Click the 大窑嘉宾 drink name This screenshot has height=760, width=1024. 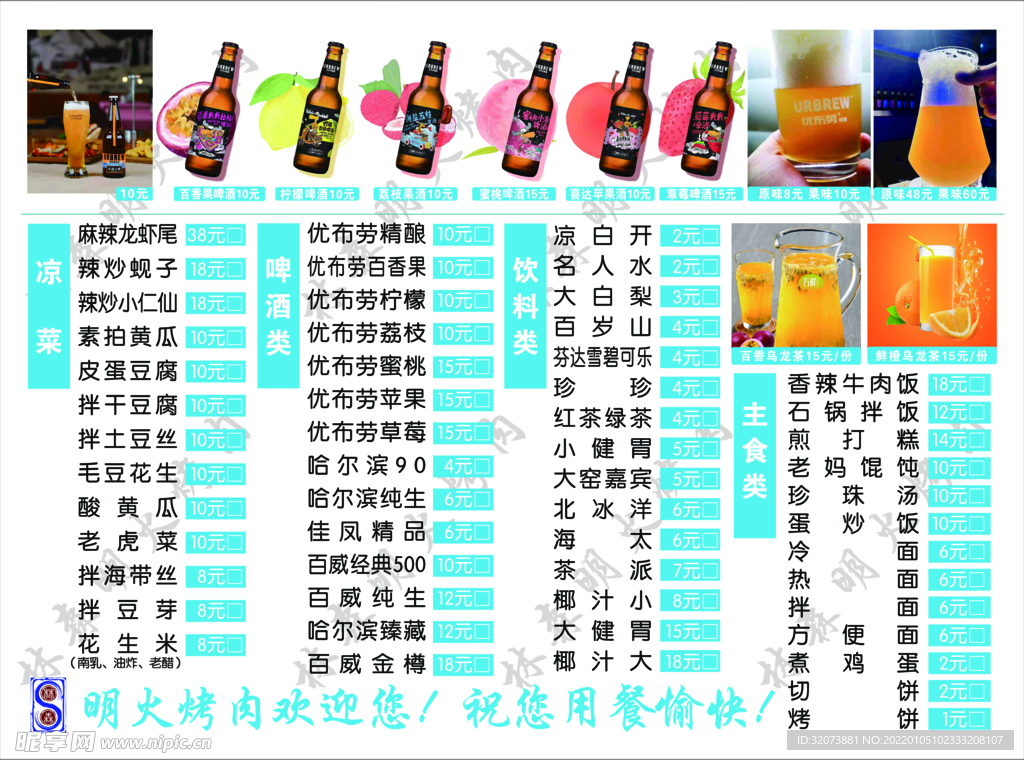(x=603, y=479)
